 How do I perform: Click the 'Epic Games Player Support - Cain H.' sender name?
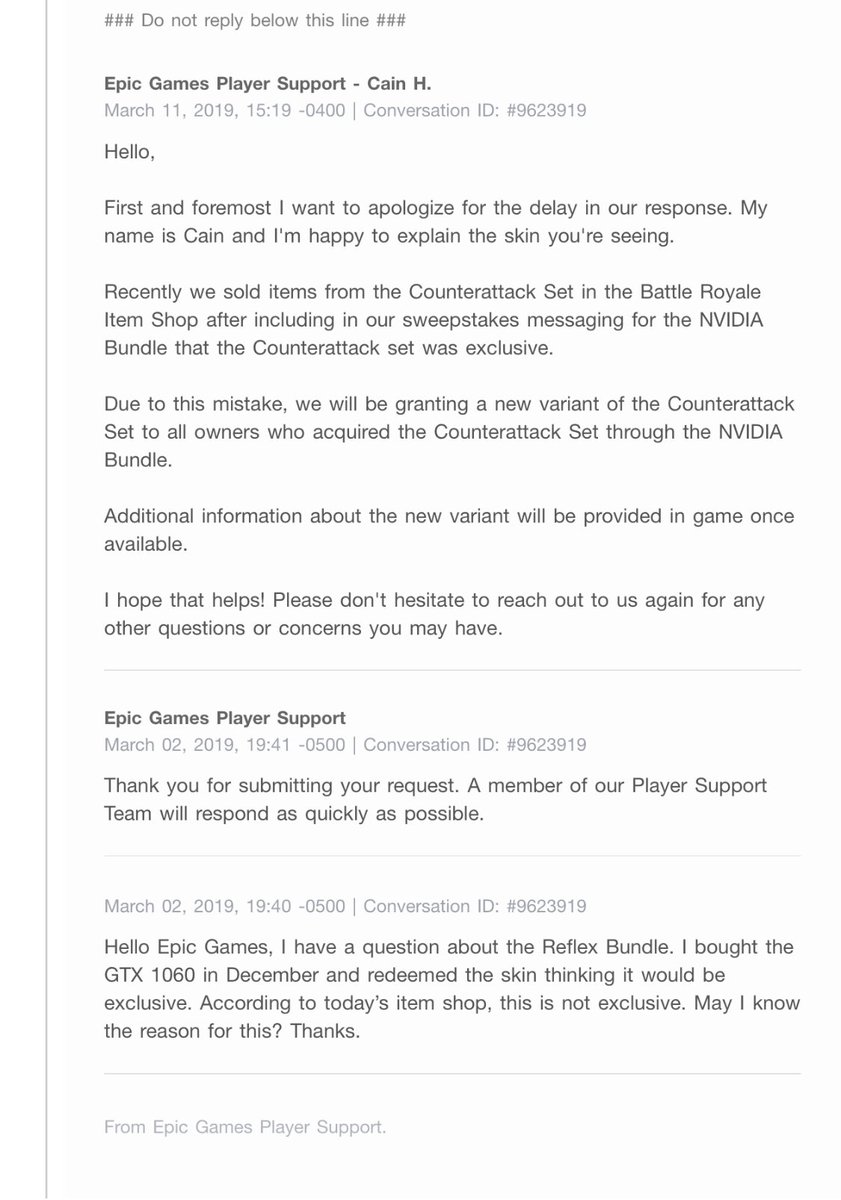pyautogui.click(x=268, y=85)
